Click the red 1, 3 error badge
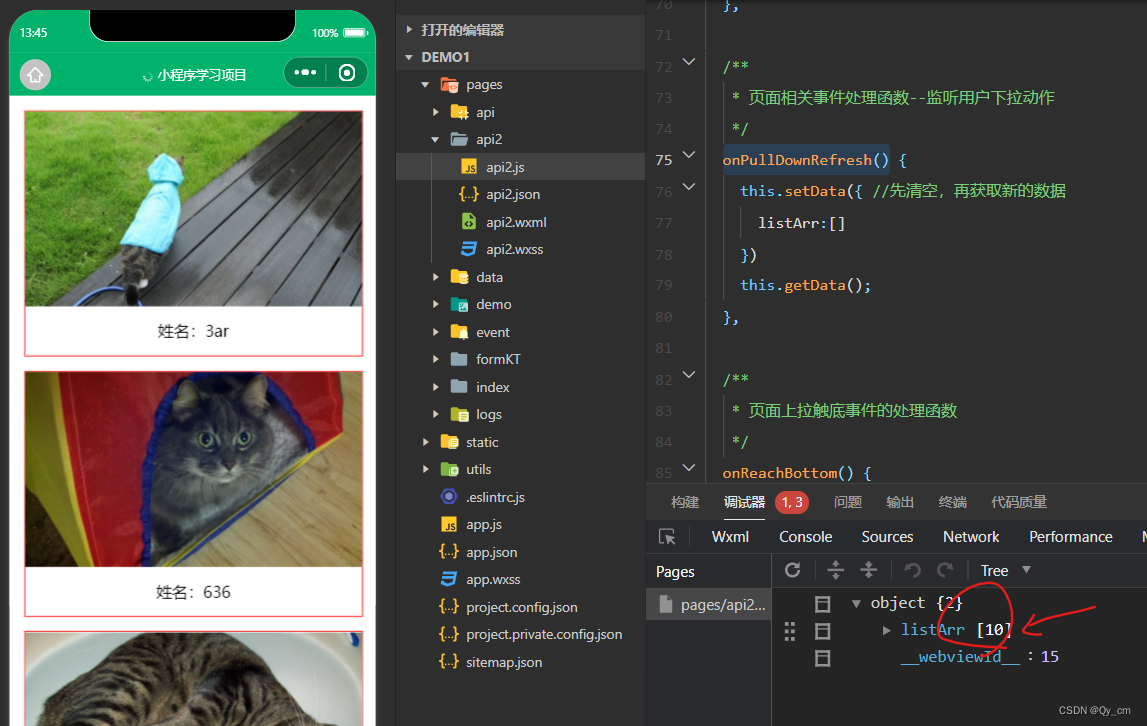The width and height of the screenshot is (1147, 726). tap(792, 502)
